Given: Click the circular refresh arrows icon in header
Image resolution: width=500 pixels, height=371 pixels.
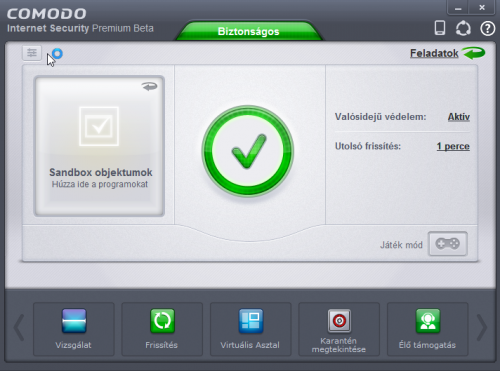Looking at the screenshot, I should pyautogui.click(x=463, y=28).
